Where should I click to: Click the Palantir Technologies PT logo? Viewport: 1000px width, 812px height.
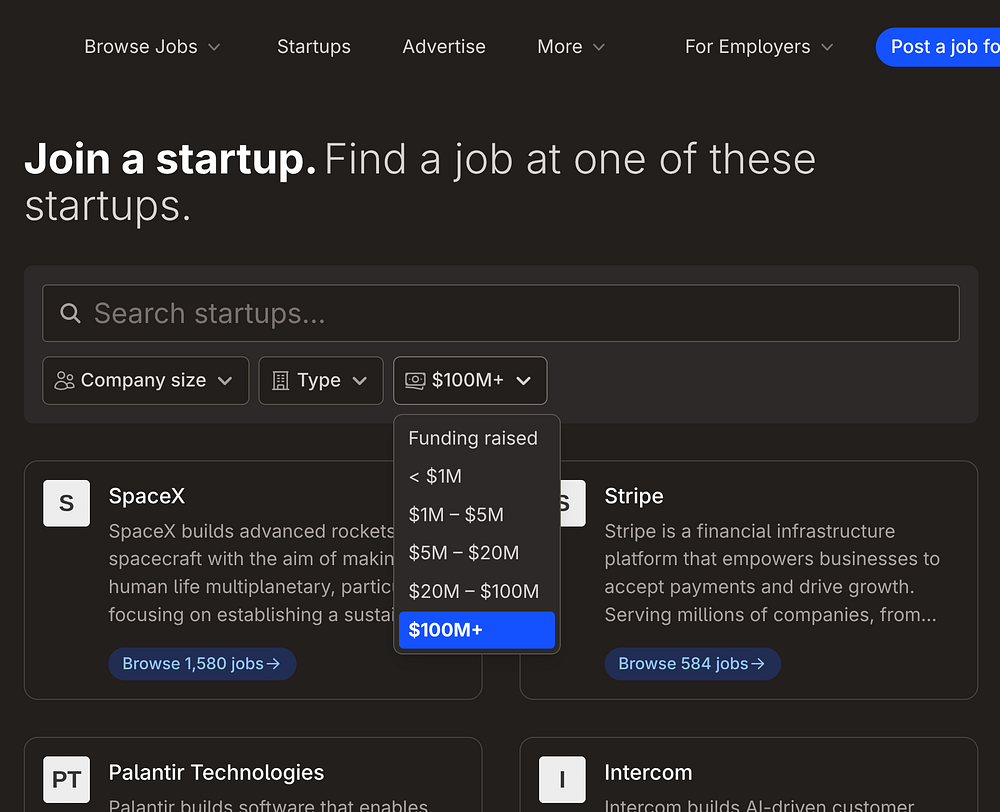[x=67, y=779]
